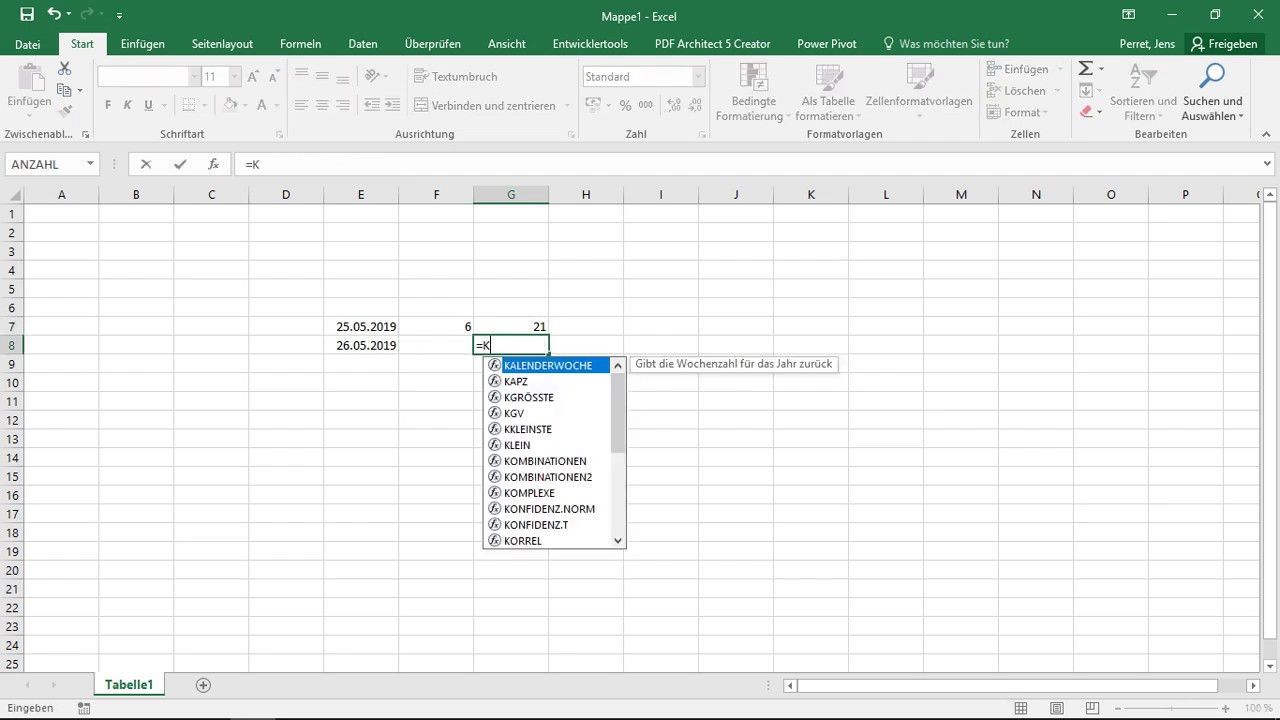Increase indent in Ausrichtung group
This screenshot has height=720, width=1280.
393,105
